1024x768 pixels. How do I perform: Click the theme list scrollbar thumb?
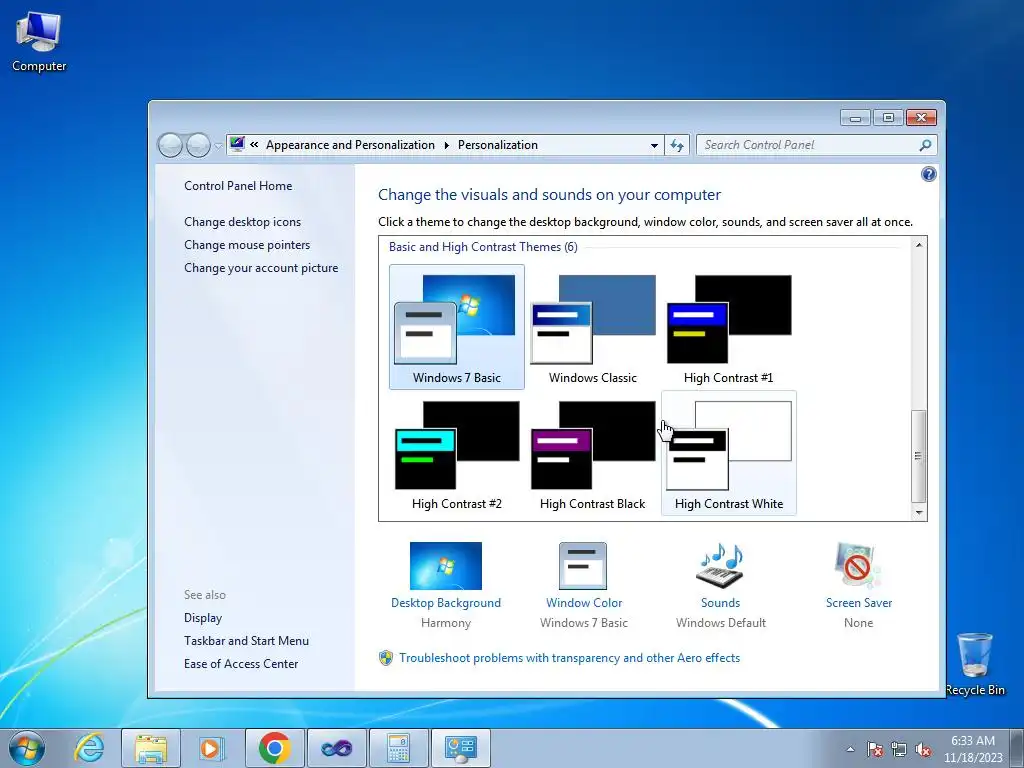point(919,456)
